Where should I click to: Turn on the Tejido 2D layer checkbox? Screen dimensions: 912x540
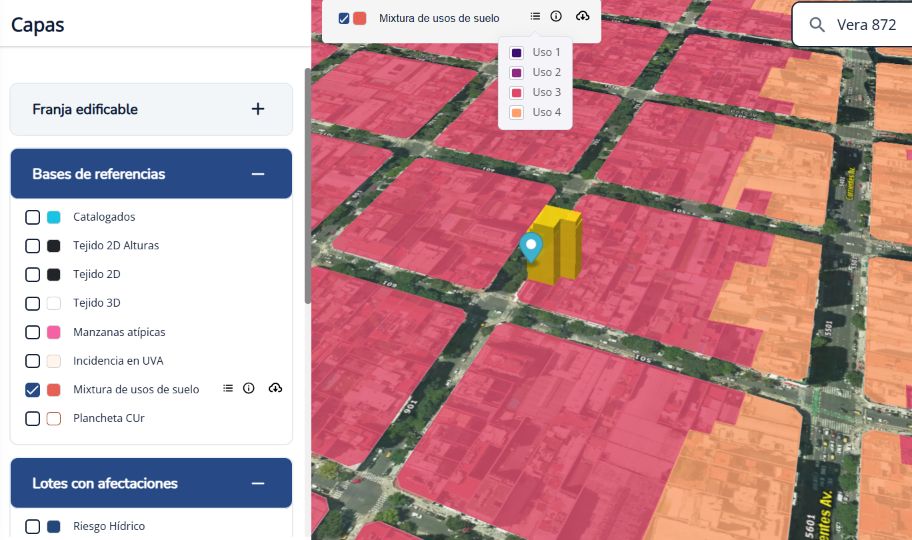coord(33,274)
